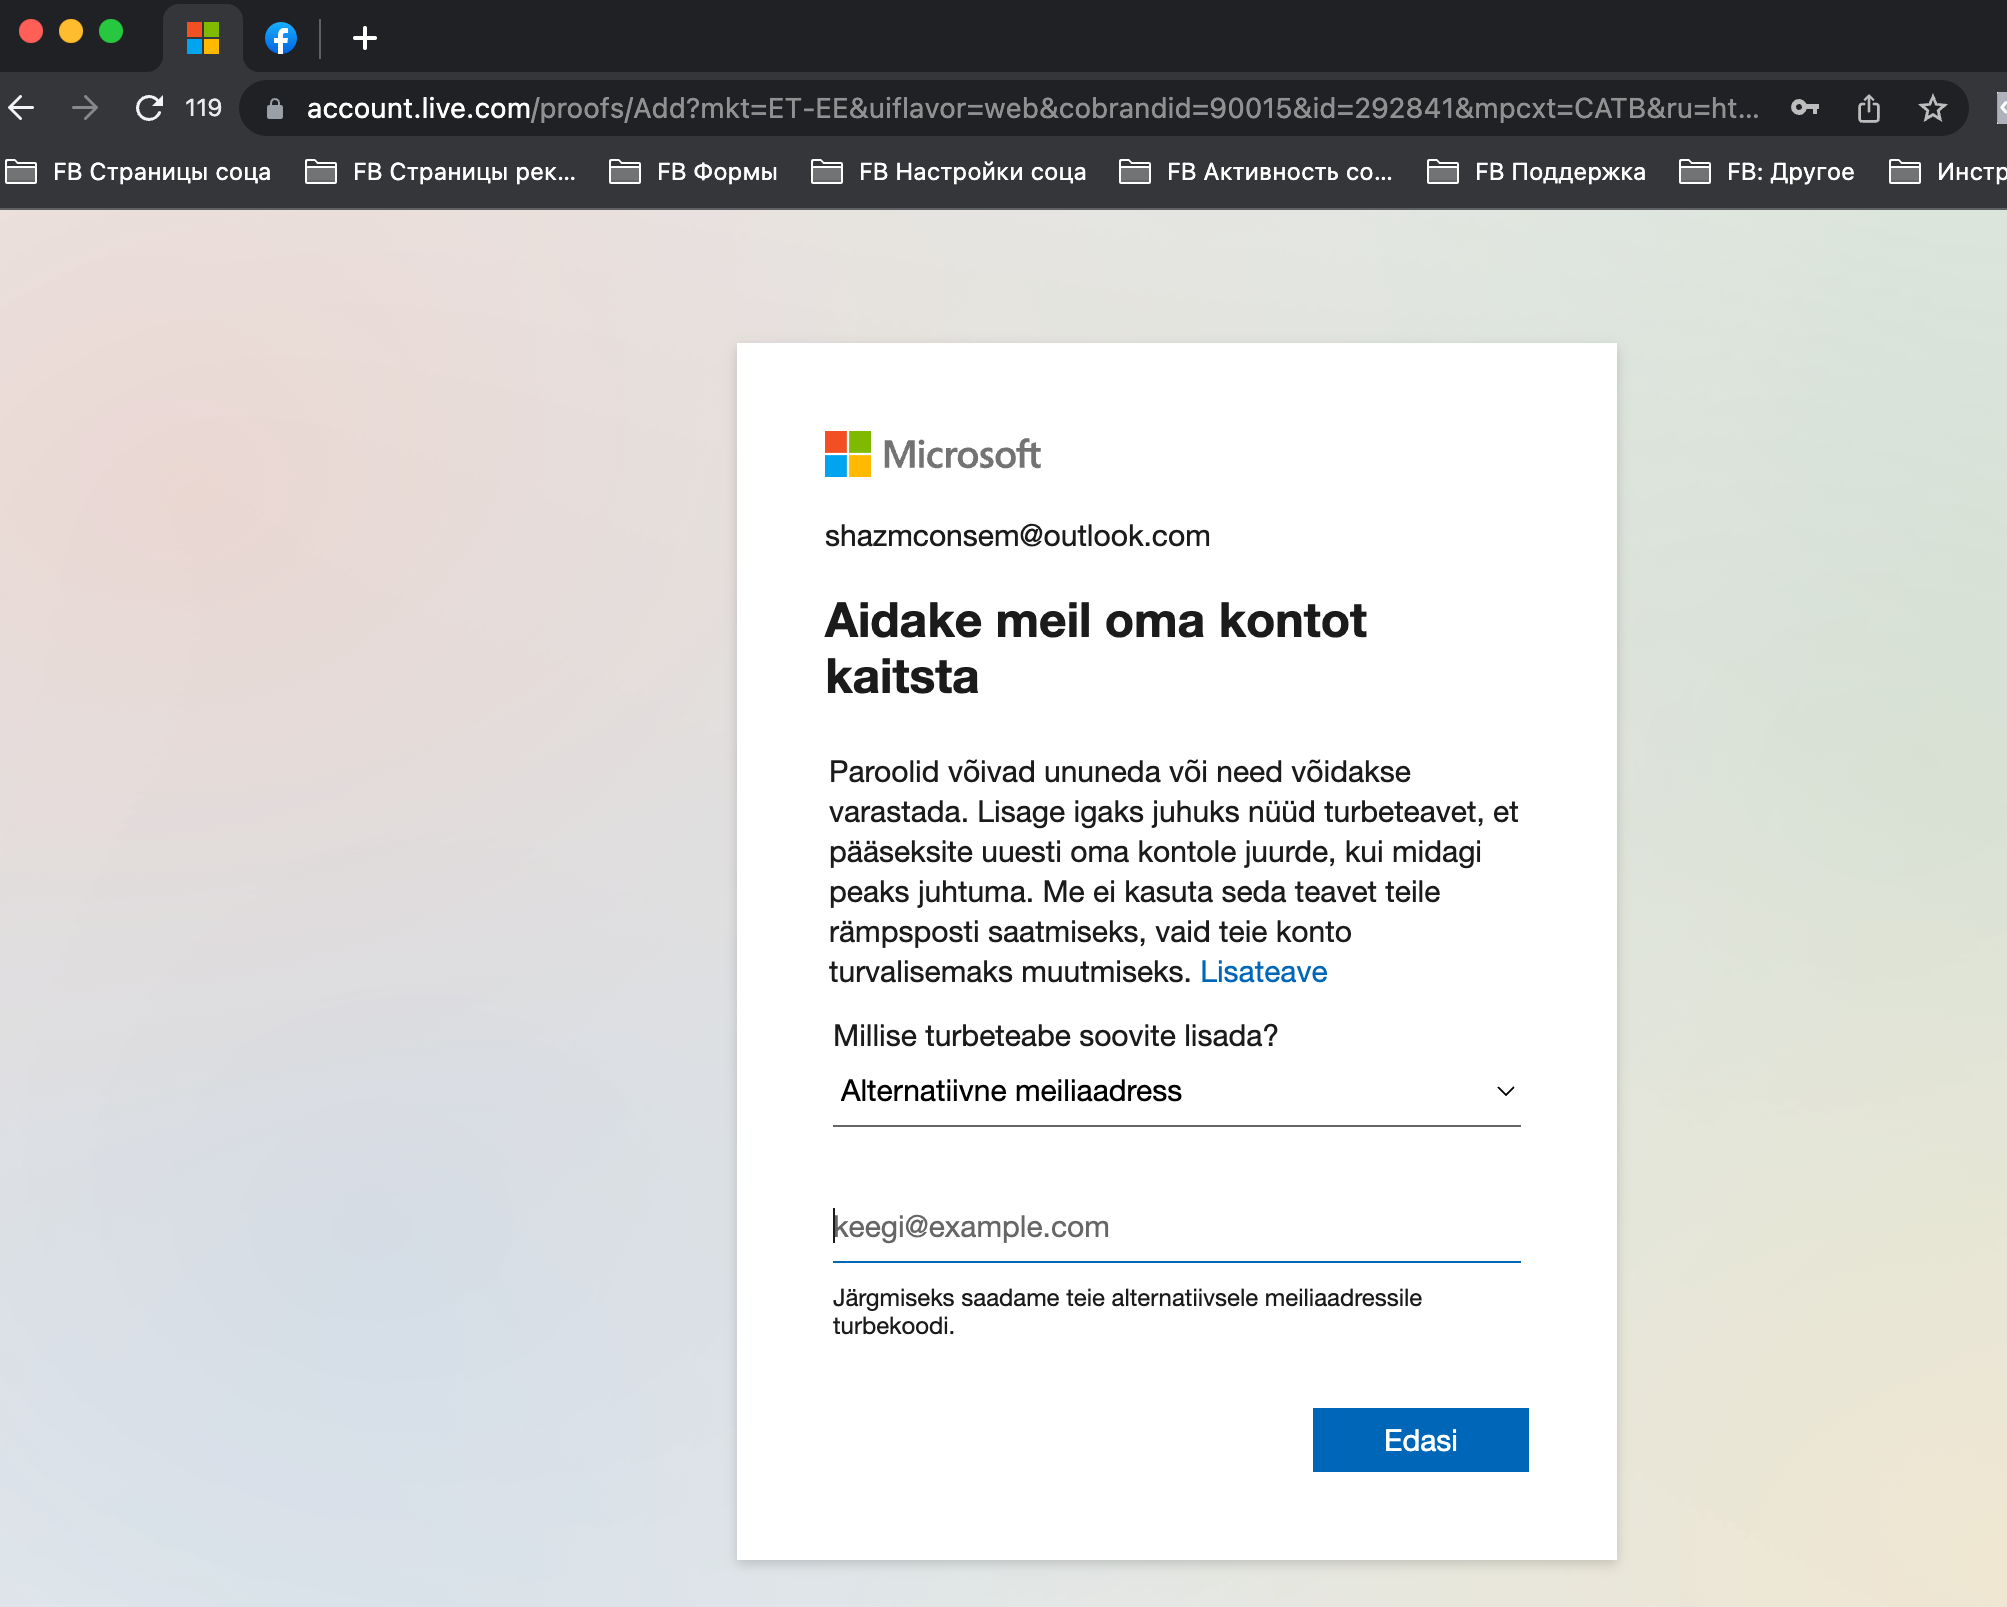Reload the page with refresh icon
The image size is (2007, 1607).
pos(149,108)
